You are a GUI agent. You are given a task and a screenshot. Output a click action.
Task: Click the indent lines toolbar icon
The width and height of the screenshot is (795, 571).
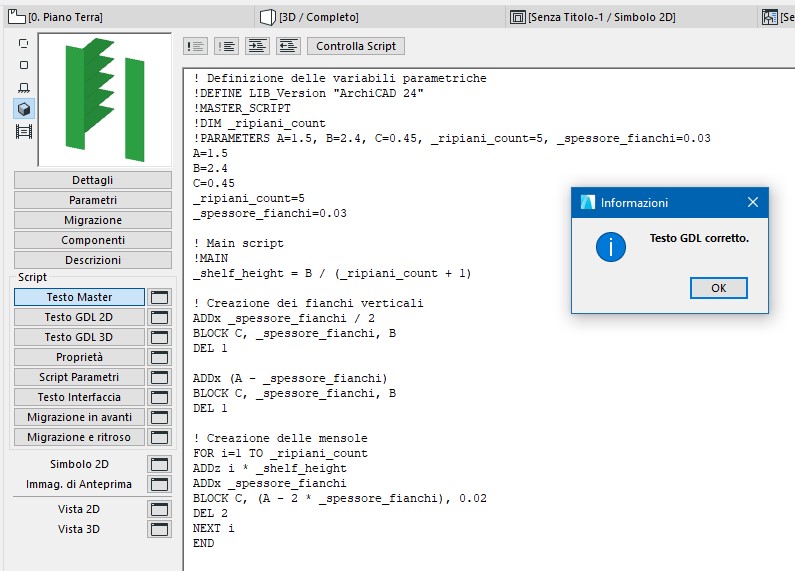[x=258, y=46]
